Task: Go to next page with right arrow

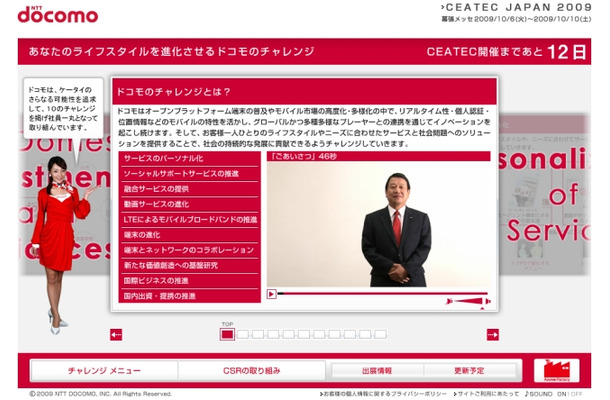Action: pos(493,335)
